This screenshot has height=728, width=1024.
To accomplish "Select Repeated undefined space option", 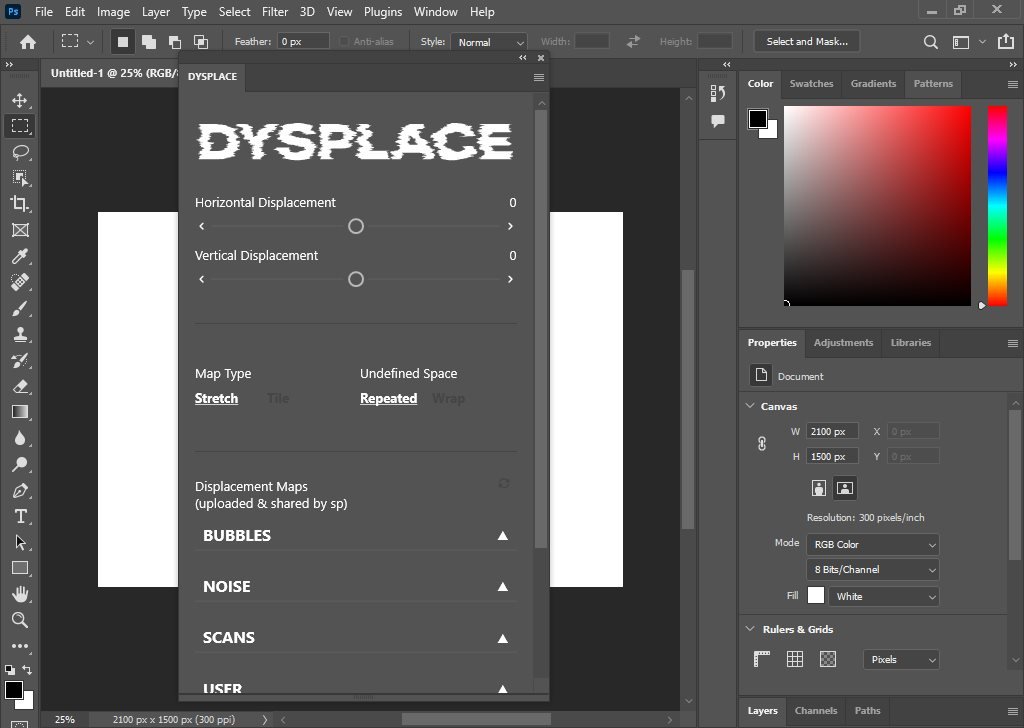I will click(x=389, y=398).
